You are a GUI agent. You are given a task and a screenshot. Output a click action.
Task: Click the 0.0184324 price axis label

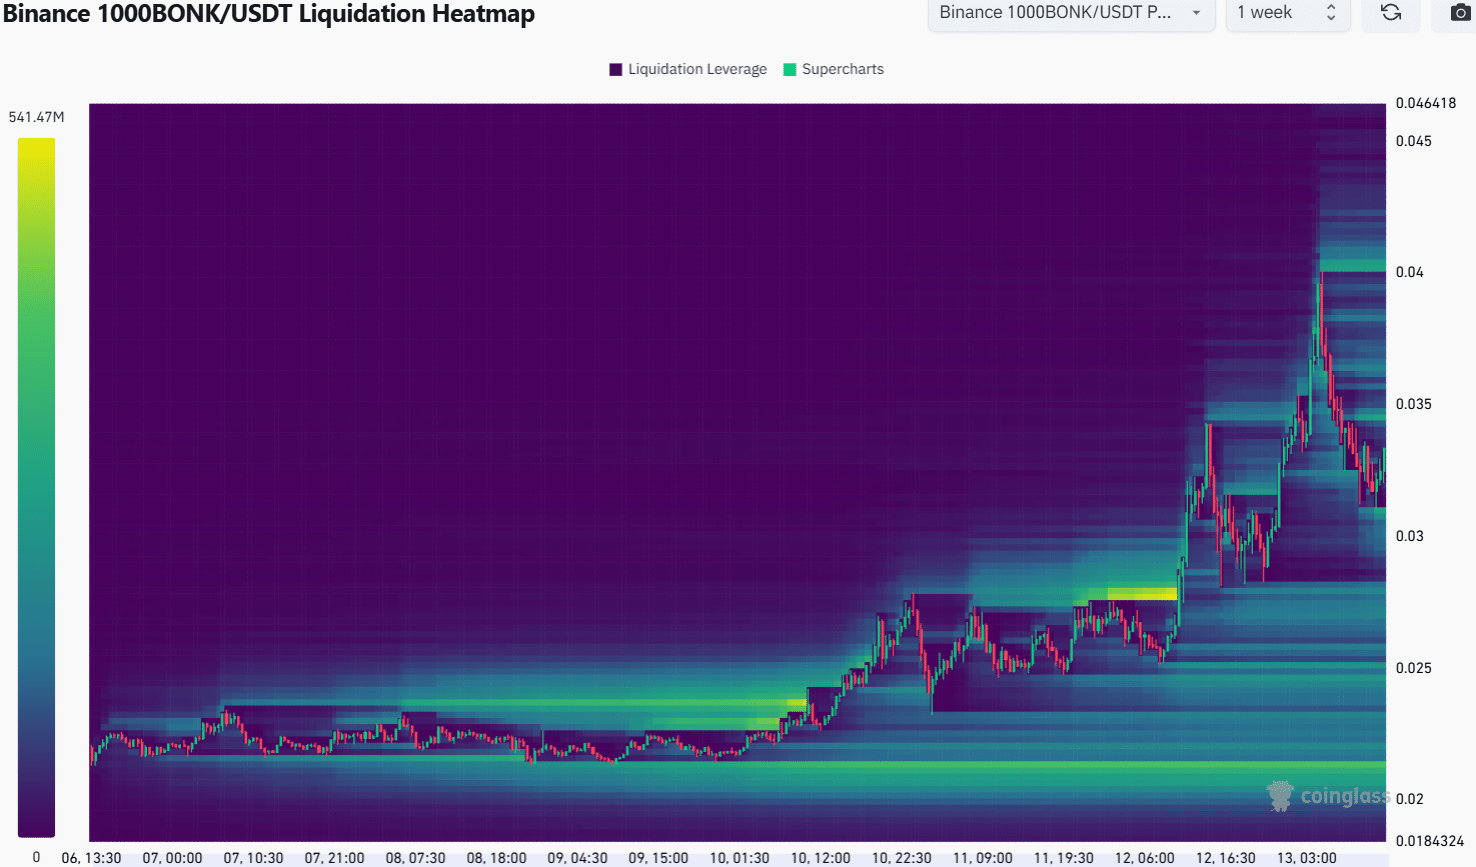point(1430,841)
